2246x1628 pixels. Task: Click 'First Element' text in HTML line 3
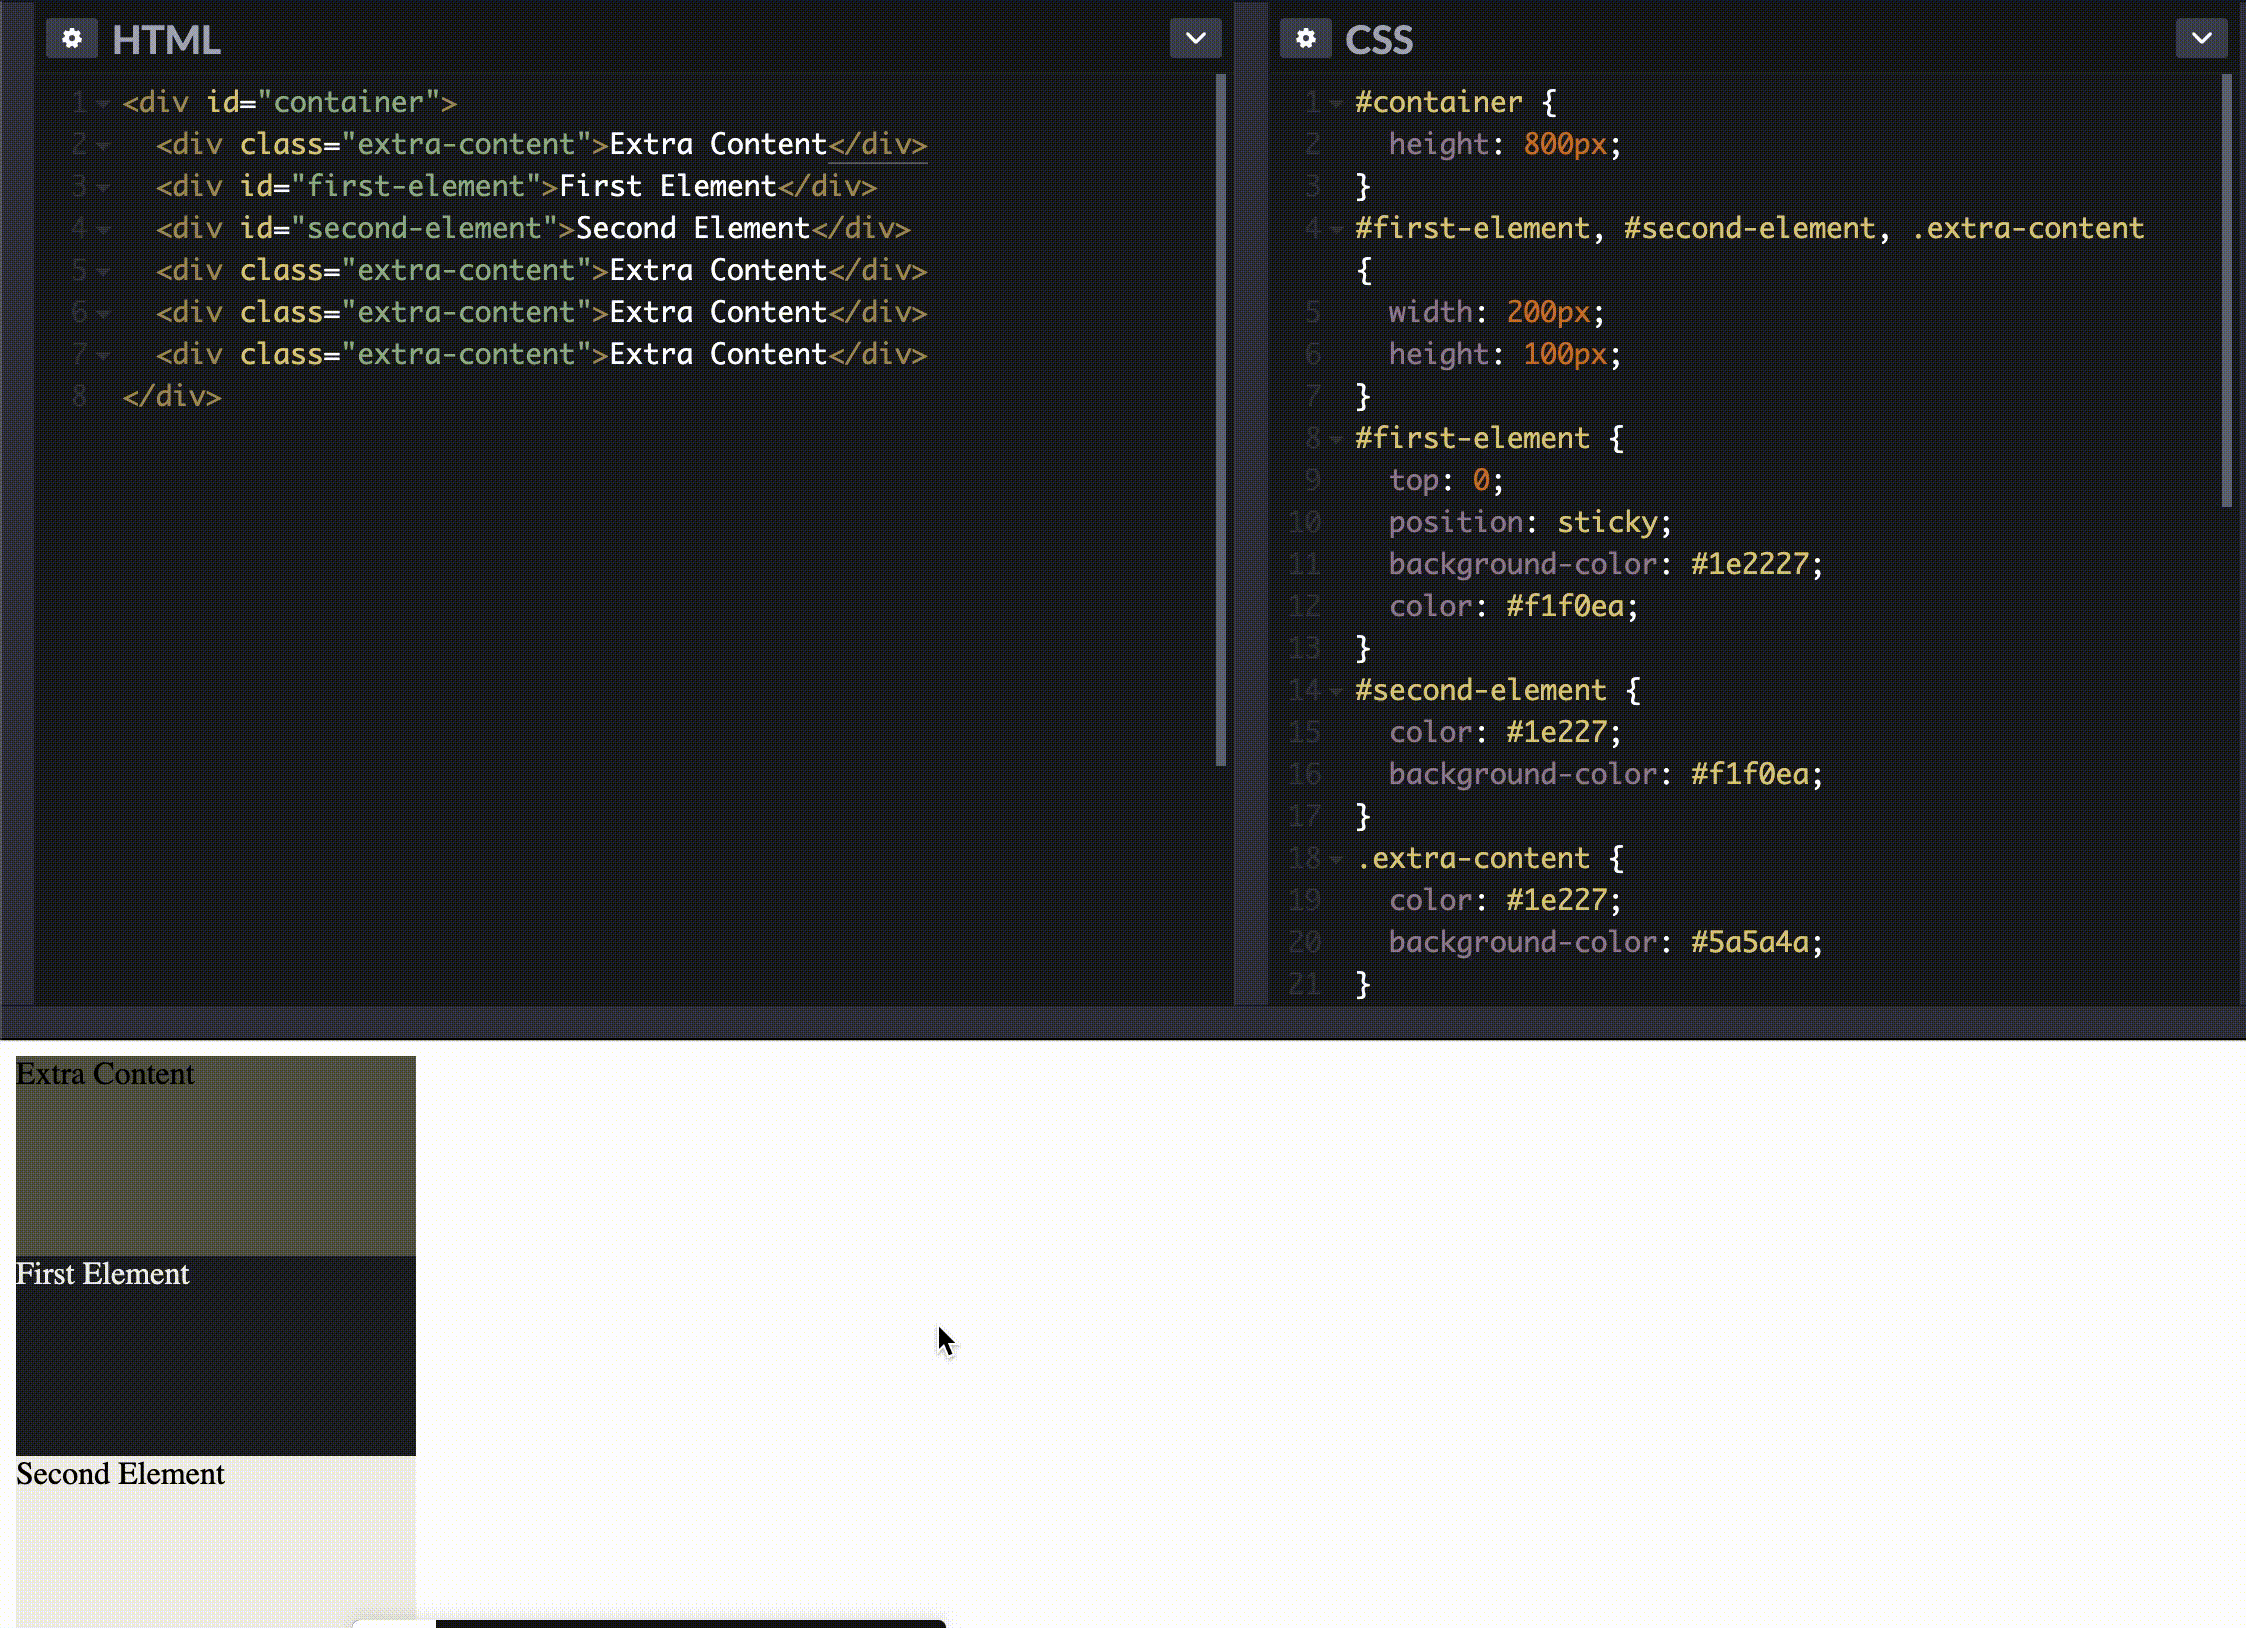click(667, 186)
